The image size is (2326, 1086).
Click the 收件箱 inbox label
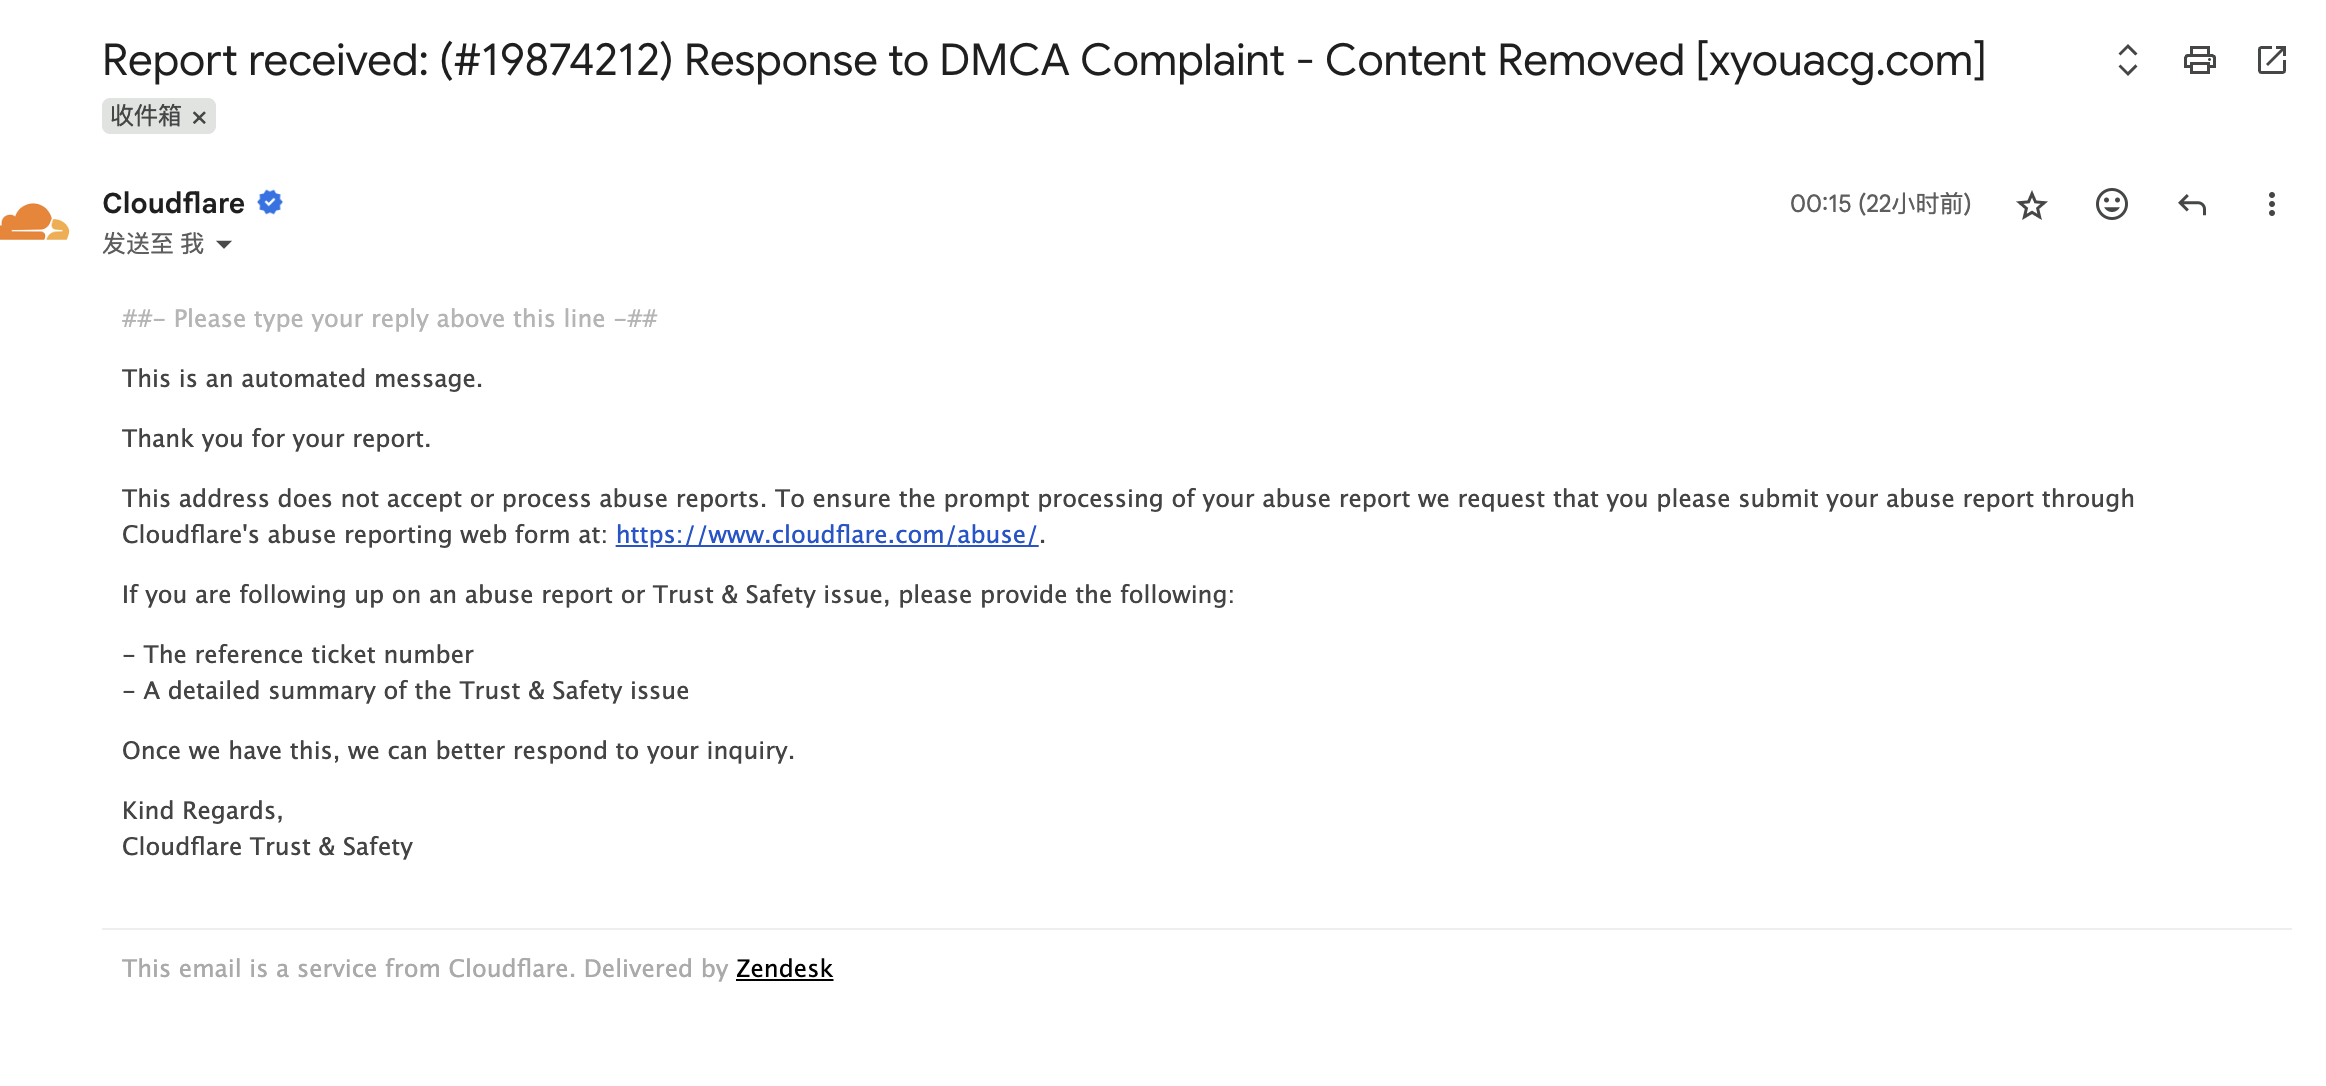tap(146, 116)
